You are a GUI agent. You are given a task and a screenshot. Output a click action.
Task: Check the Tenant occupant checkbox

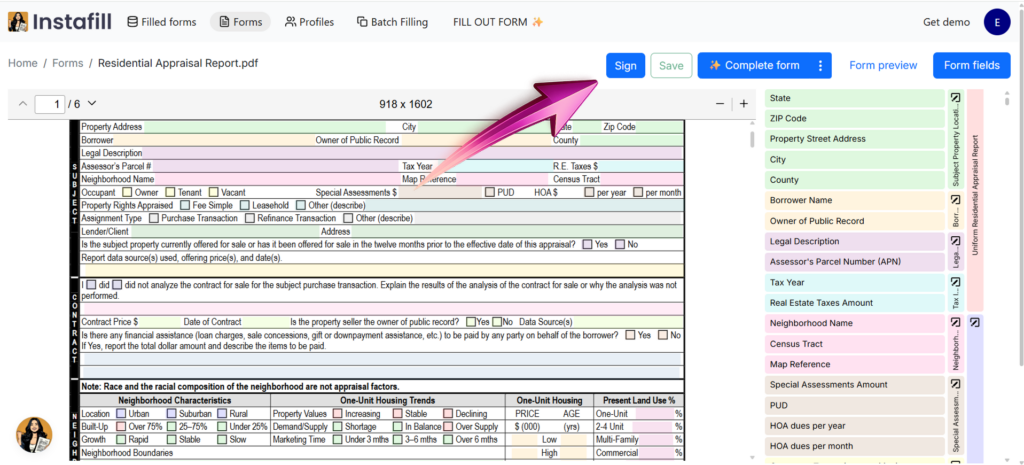click(x=170, y=193)
